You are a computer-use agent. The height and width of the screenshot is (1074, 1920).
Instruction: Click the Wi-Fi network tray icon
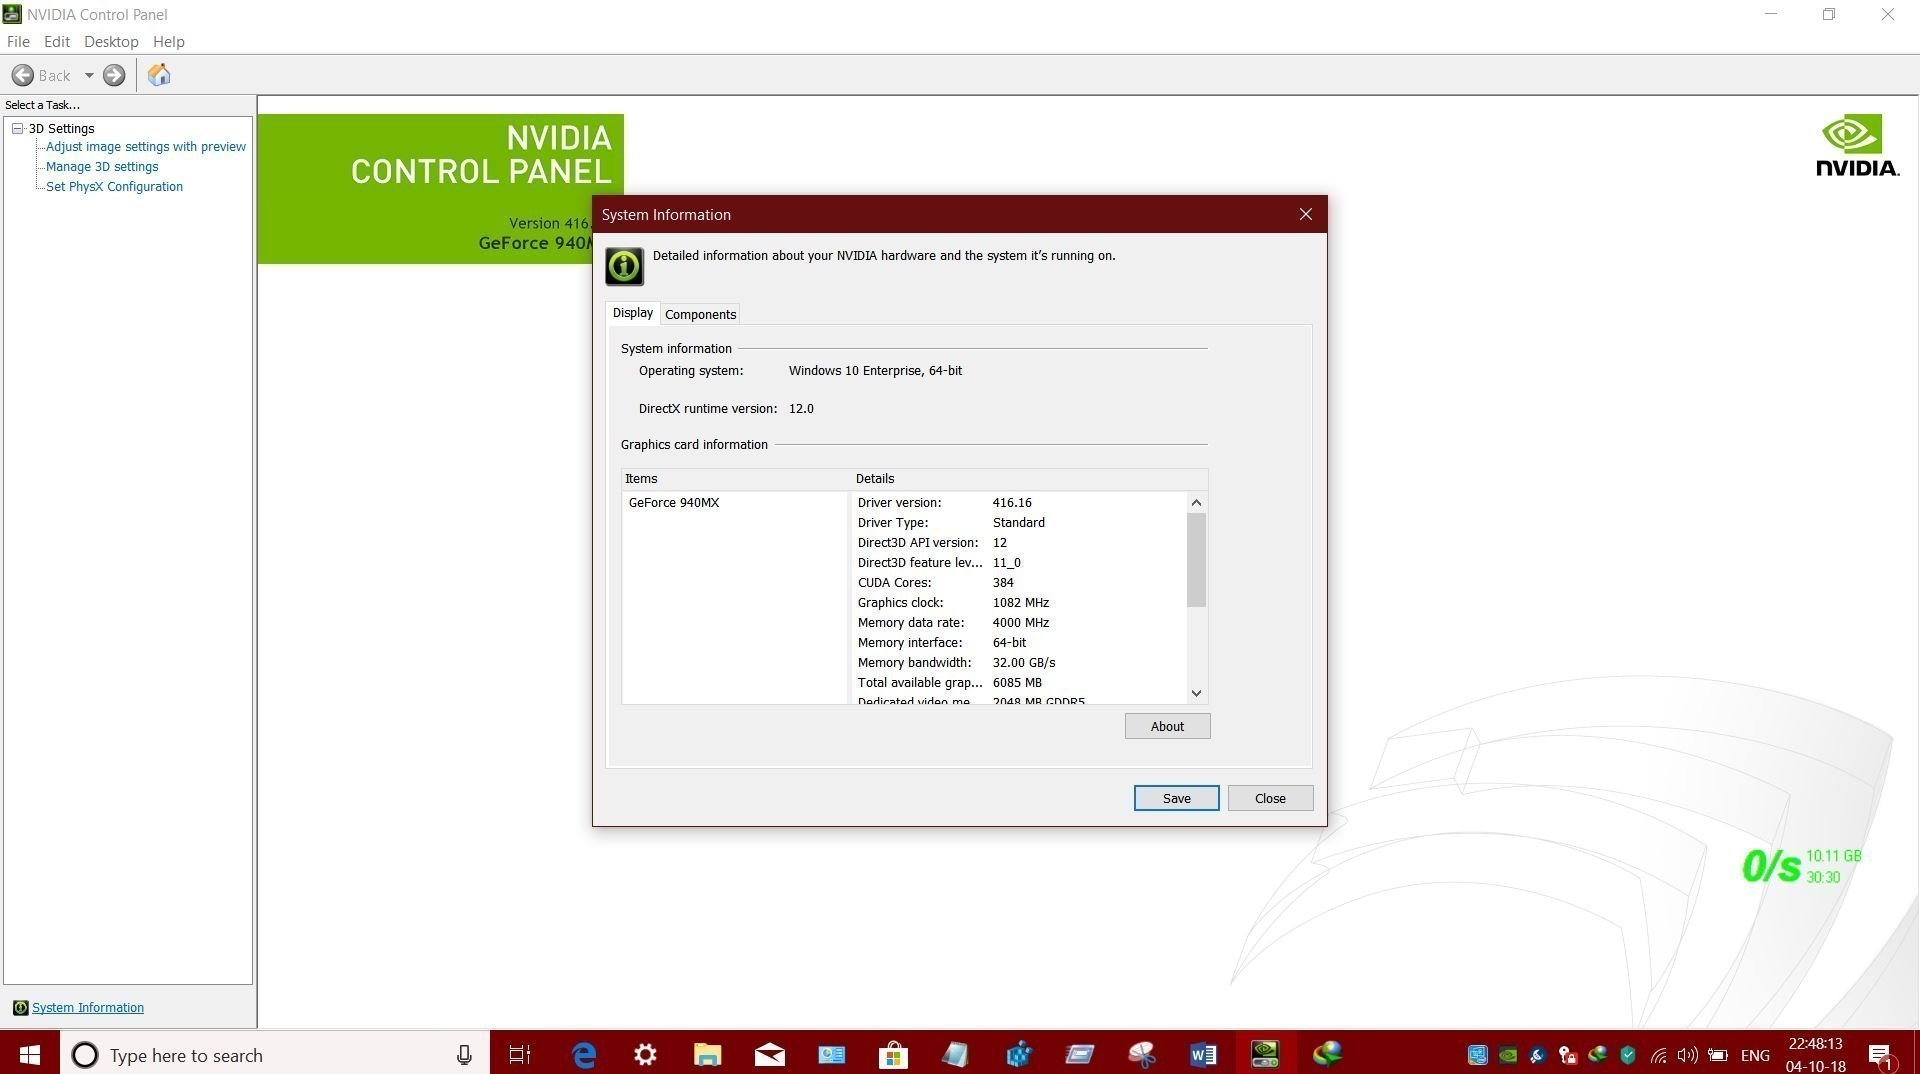[1658, 1055]
